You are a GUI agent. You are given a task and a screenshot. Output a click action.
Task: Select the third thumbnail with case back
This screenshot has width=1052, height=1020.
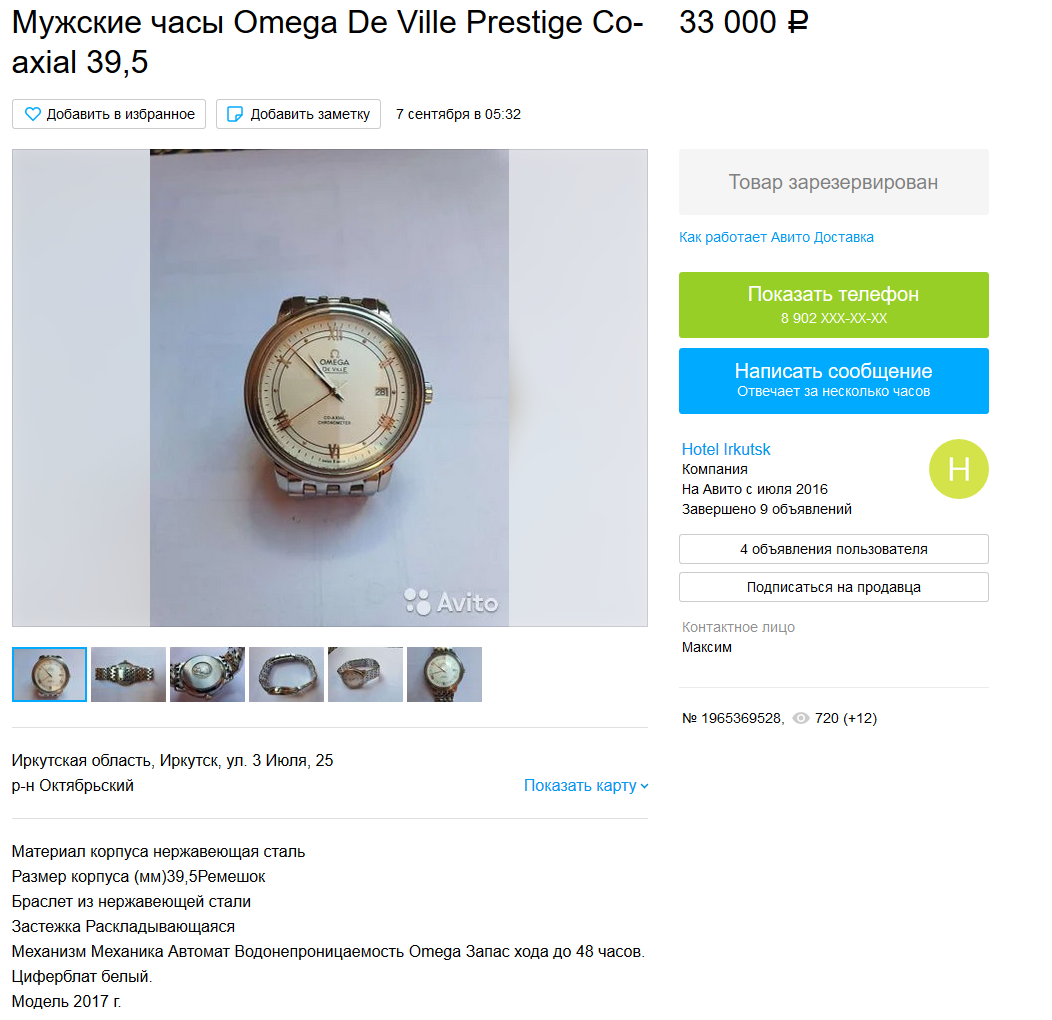point(207,674)
